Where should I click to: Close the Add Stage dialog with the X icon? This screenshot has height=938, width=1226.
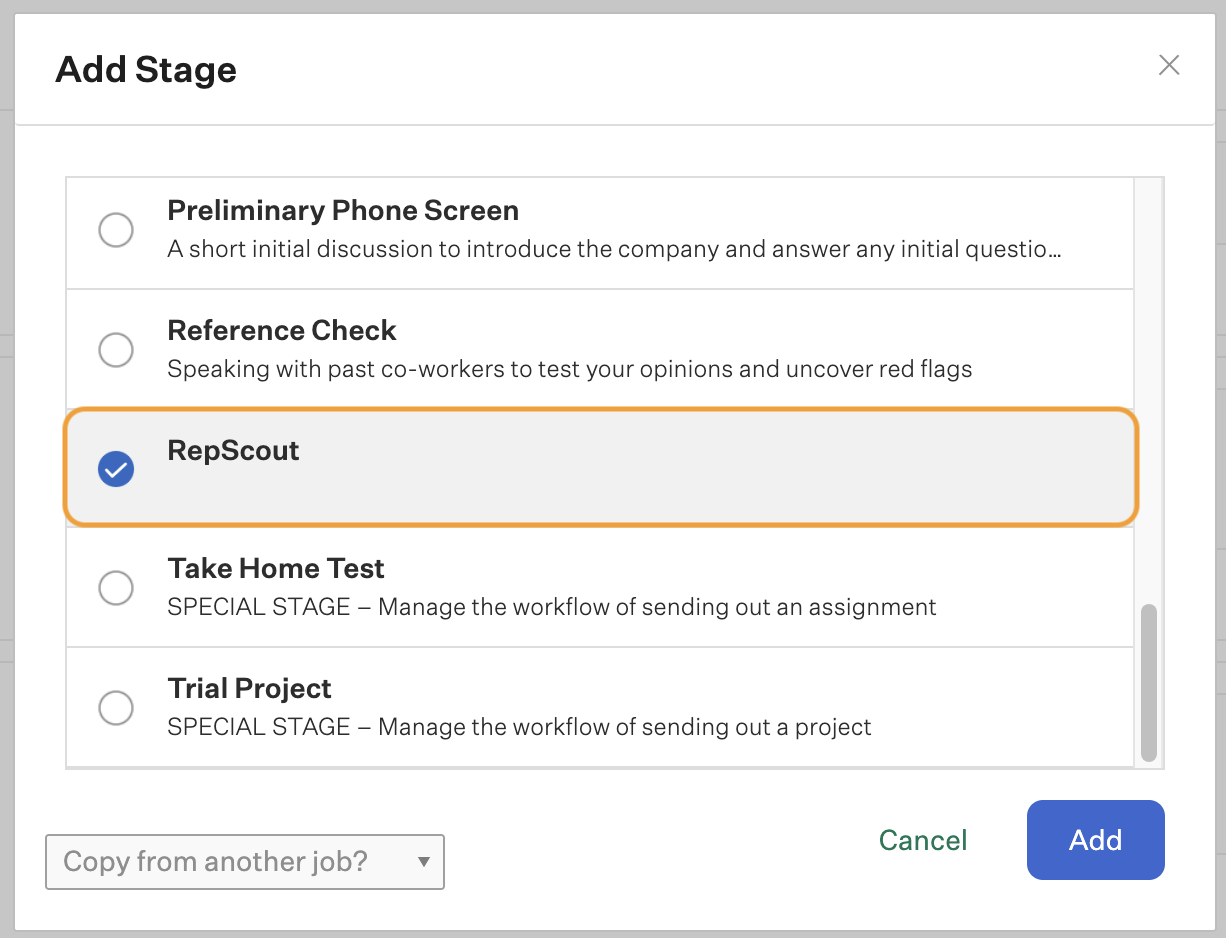pyautogui.click(x=1169, y=66)
